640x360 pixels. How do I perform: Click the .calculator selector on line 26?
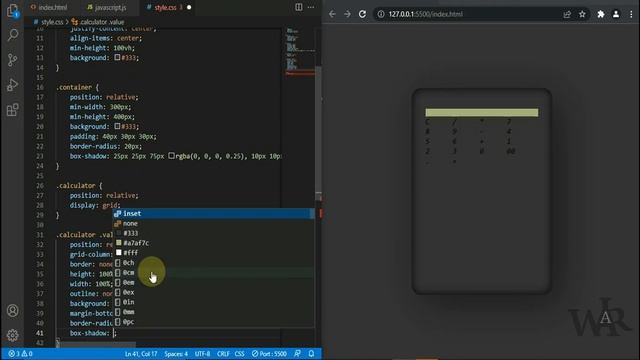pos(76,186)
